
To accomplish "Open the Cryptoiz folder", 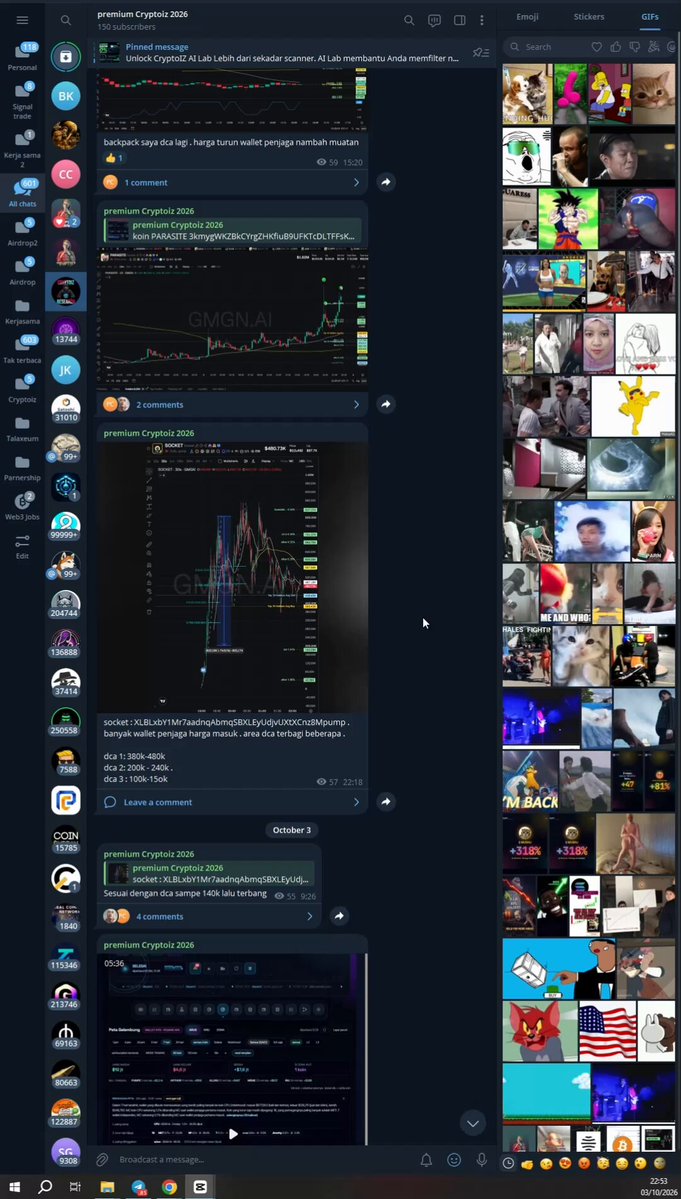I will tap(22, 388).
